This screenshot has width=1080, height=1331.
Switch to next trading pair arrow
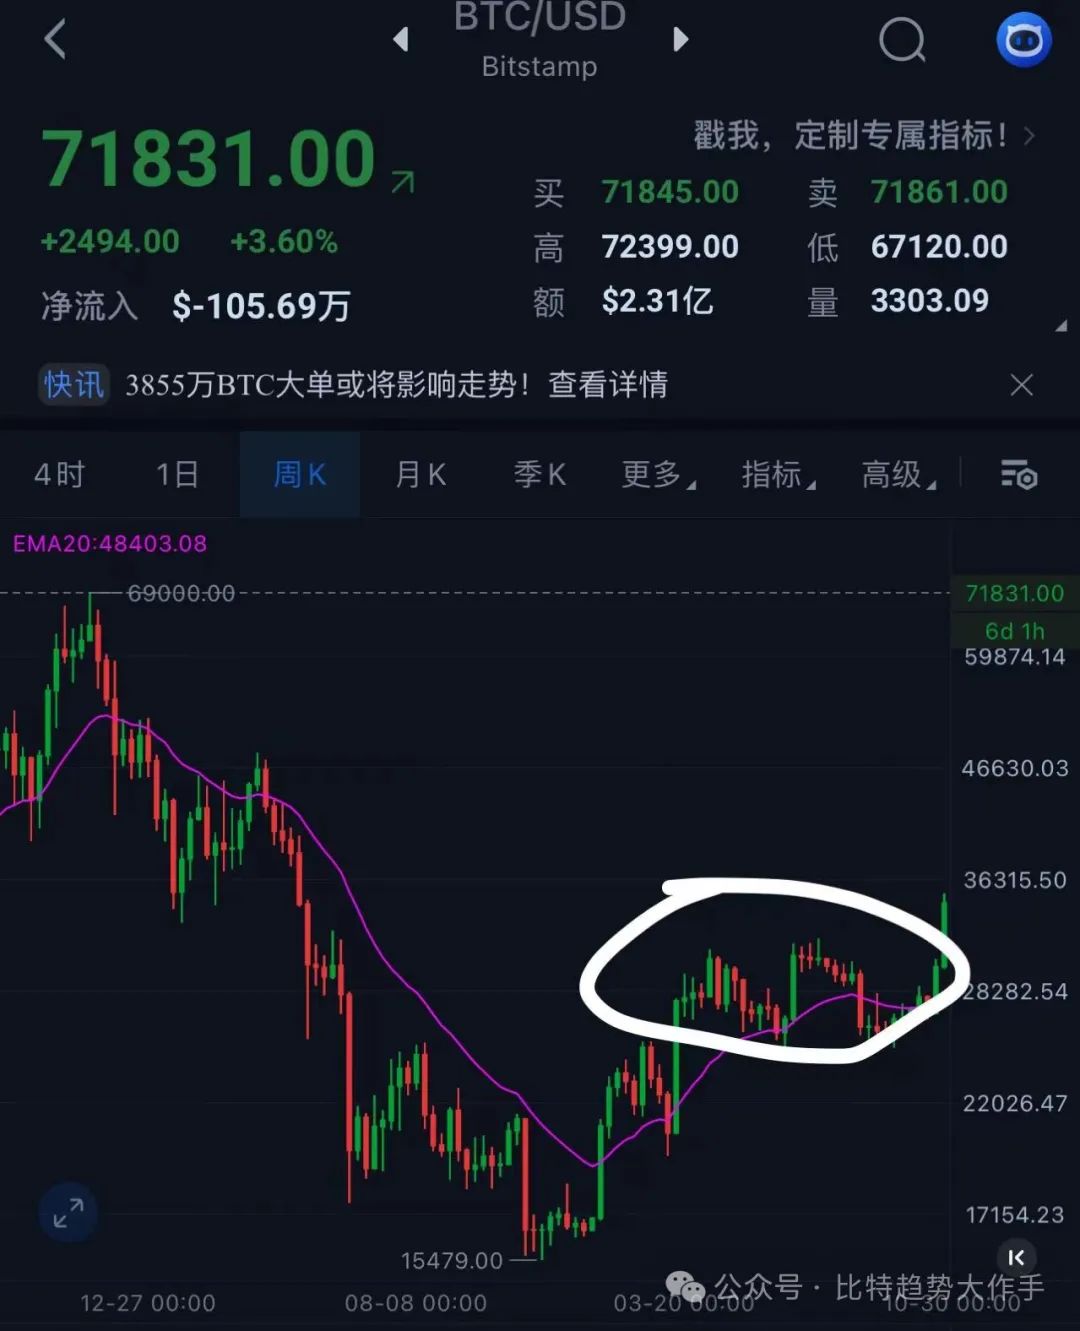681,39
